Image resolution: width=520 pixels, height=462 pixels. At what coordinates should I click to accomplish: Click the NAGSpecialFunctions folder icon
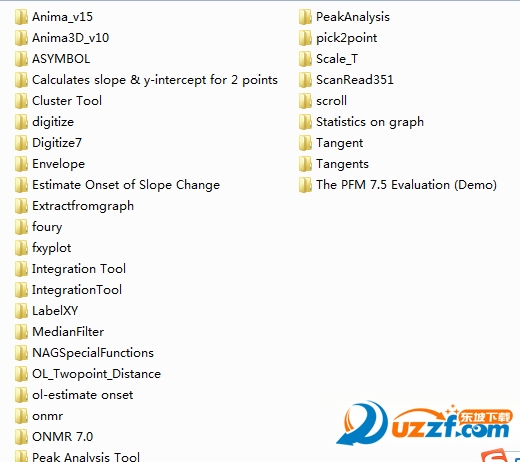pos(21,353)
